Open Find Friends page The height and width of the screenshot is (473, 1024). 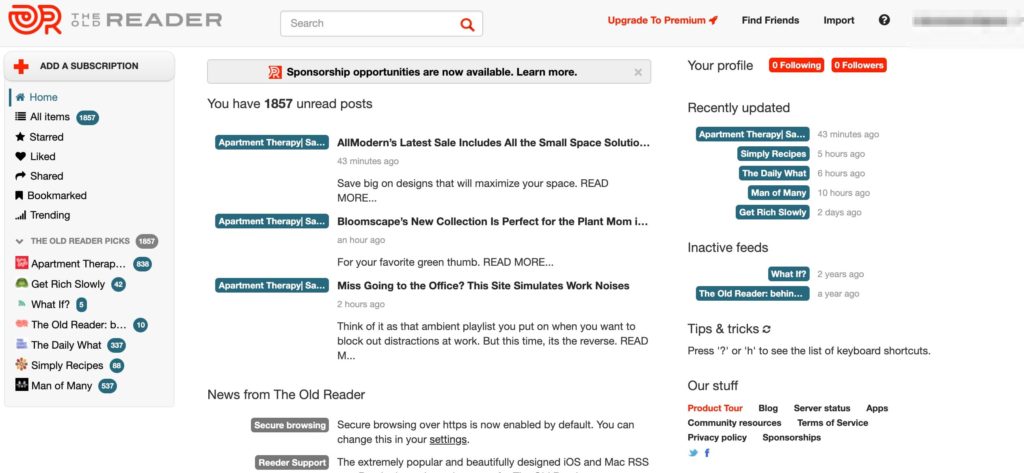(770, 20)
